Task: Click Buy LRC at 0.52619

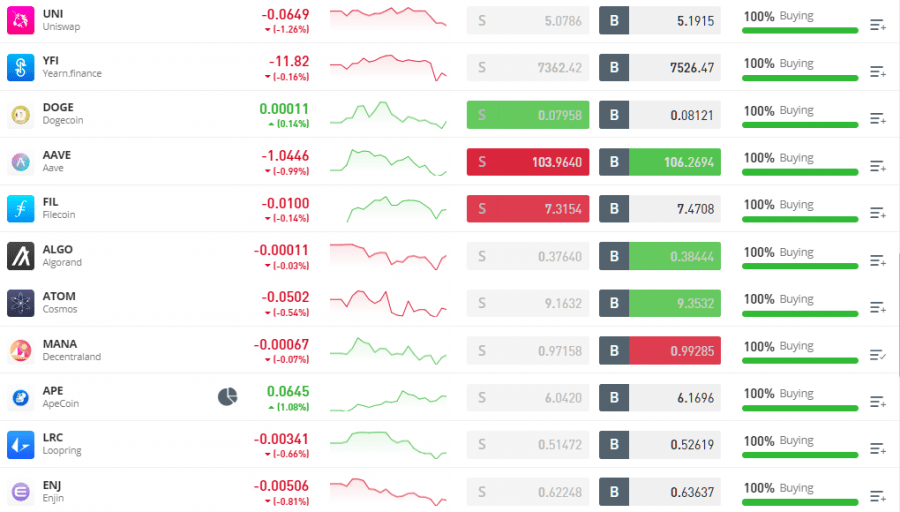Action: [x=660, y=444]
